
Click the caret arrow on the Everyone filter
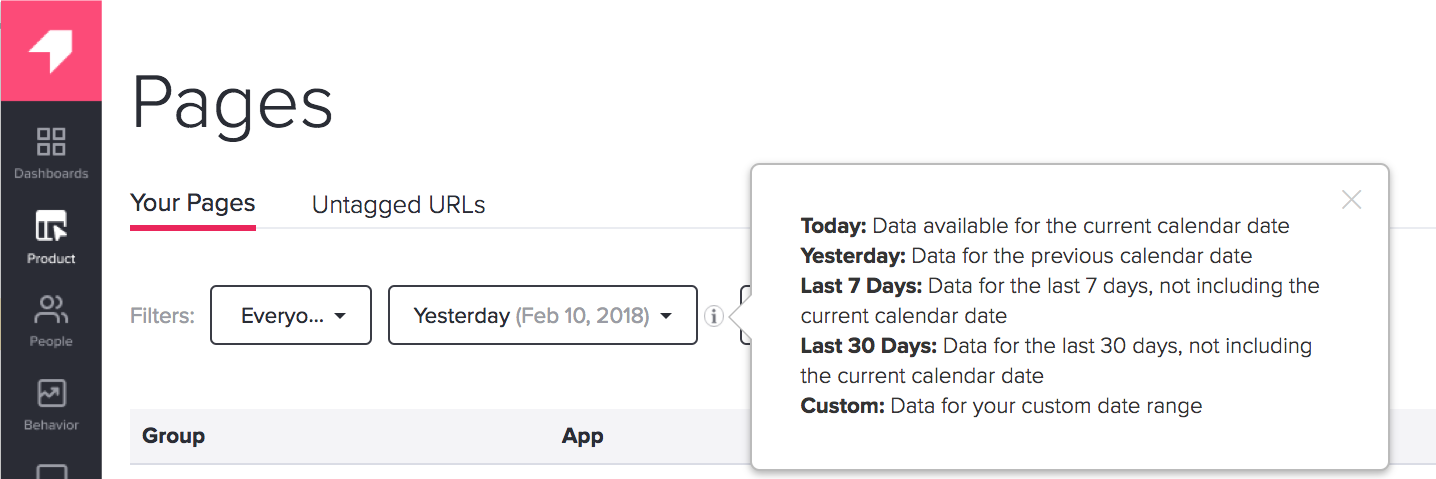pos(340,316)
